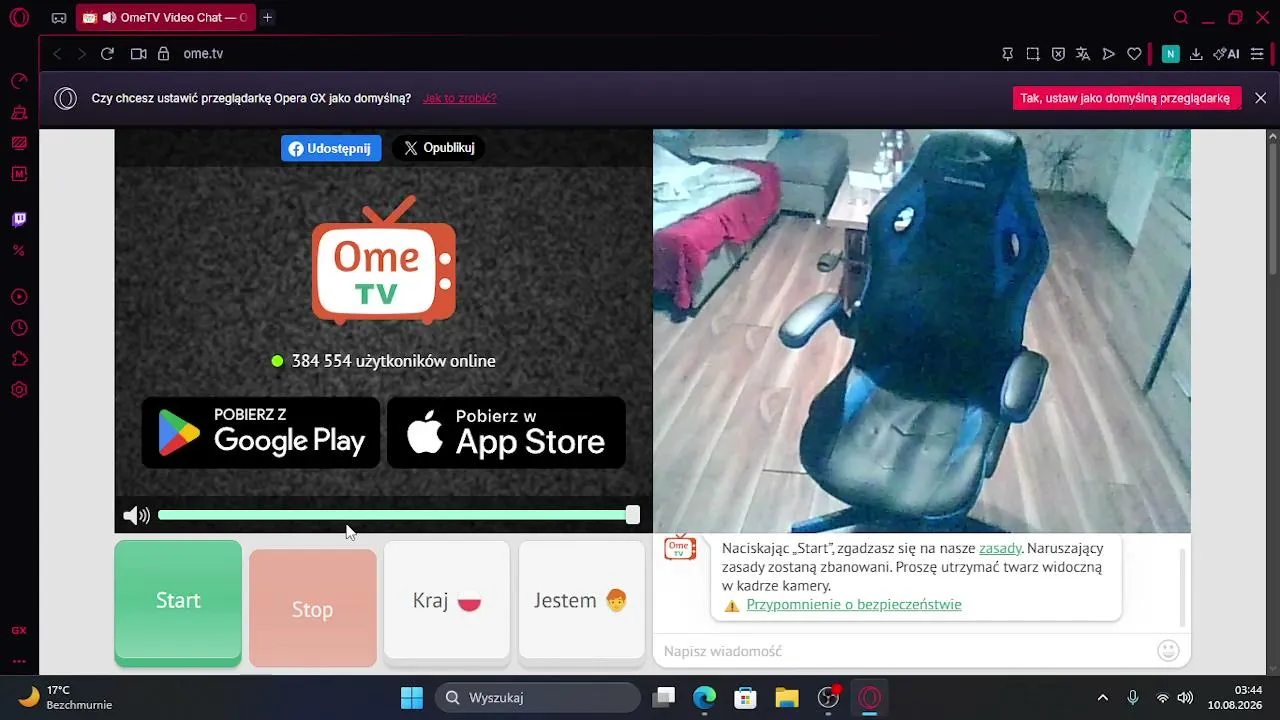This screenshot has height=720, width=1280.
Task: Open the ad blocker shield icon
Action: point(1058,54)
